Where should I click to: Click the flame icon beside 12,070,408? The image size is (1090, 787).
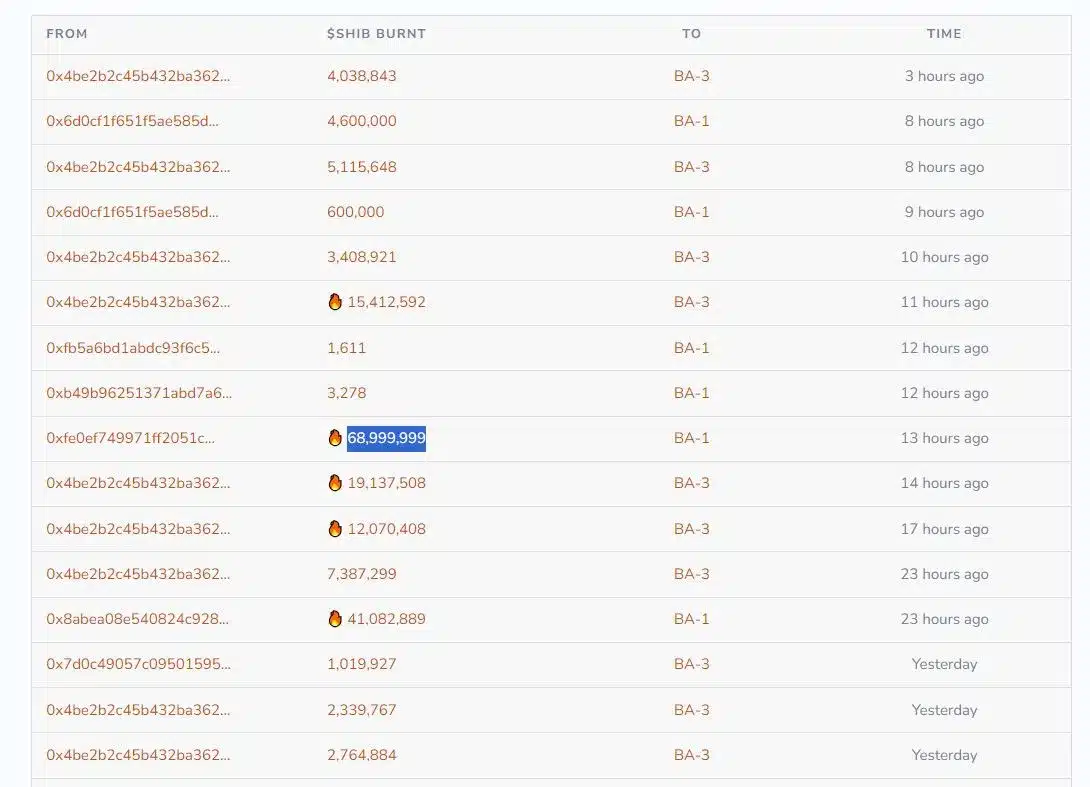click(x=335, y=528)
